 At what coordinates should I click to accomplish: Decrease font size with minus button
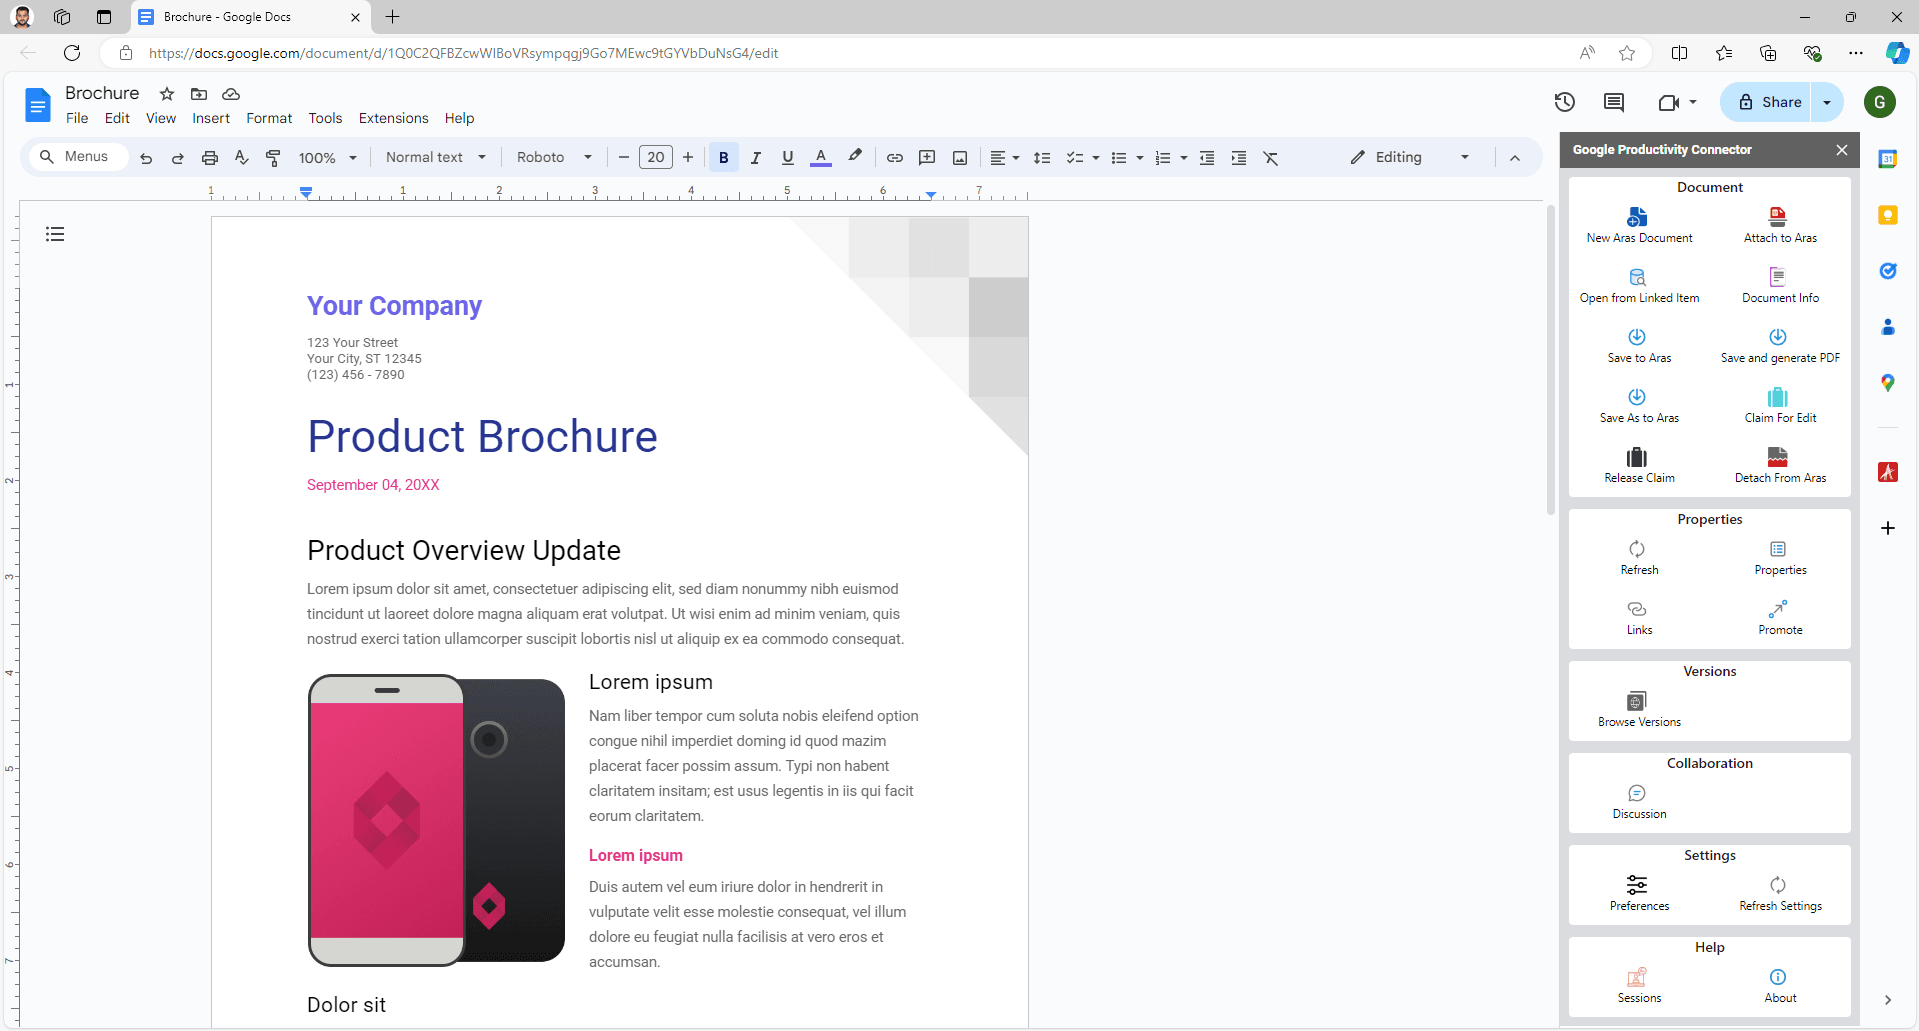tap(624, 158)
